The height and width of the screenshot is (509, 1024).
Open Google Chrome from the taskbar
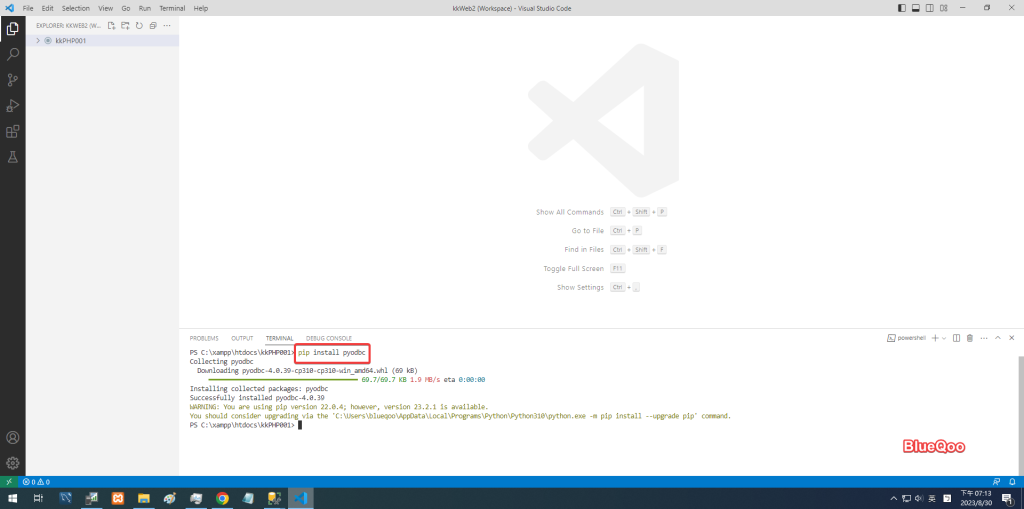click(222, 498)
